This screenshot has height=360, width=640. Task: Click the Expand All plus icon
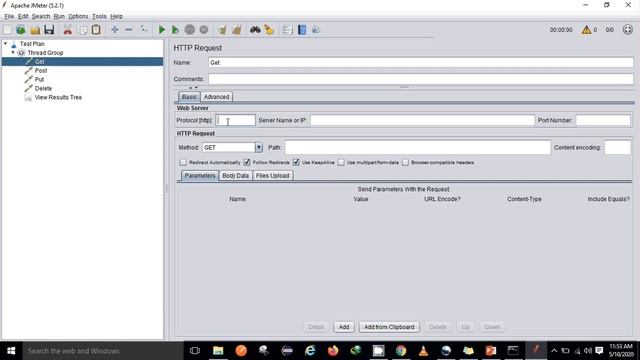pos(115,30)
